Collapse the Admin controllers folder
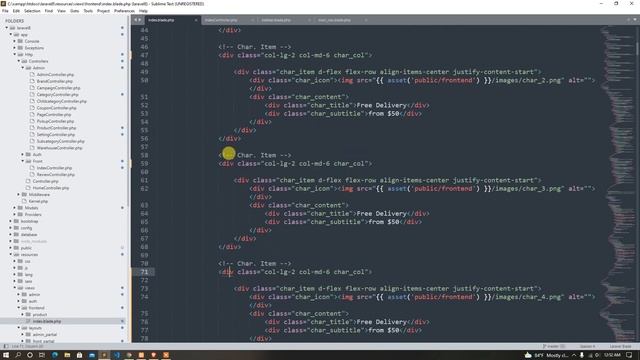Image resolution: width=640 pixels, height=360 pixels. click(23, 68)
